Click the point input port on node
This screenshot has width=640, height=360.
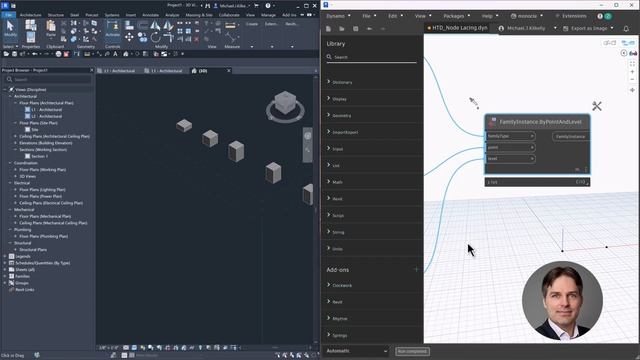pos(511,147)
